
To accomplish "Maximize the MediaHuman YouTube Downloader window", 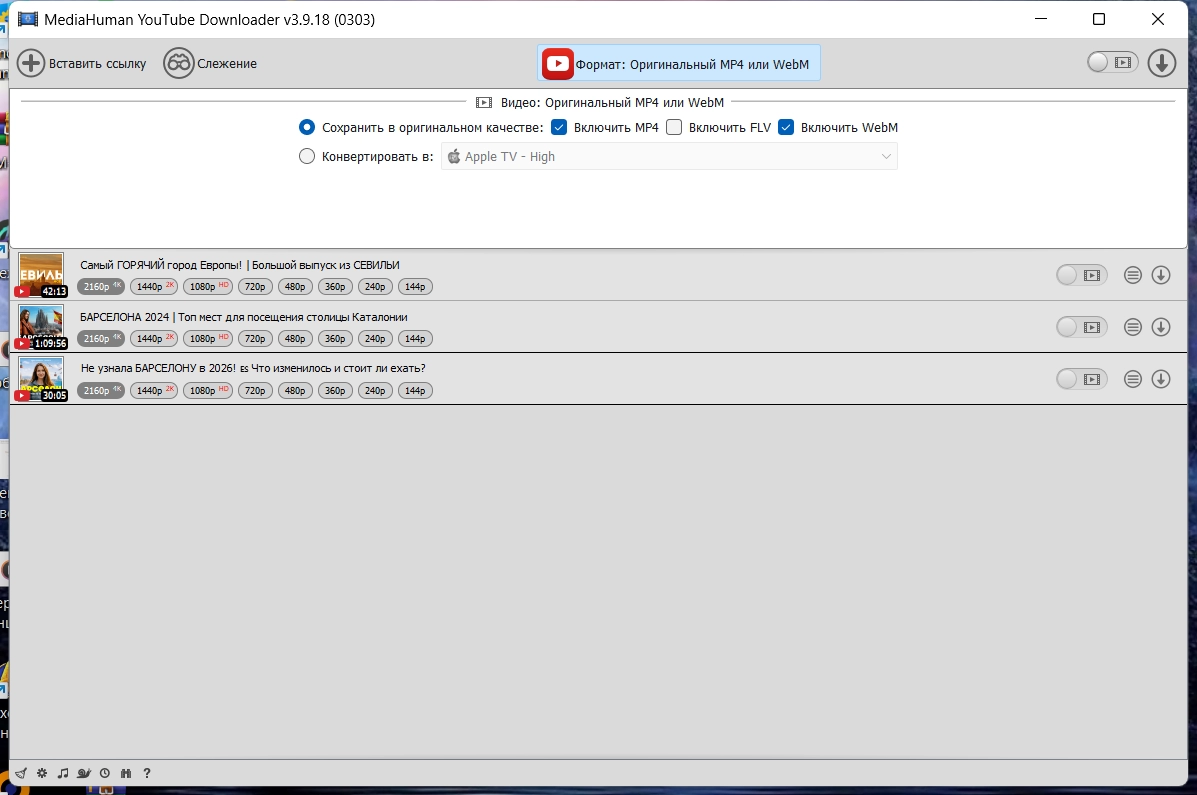I will (1099, 19).
